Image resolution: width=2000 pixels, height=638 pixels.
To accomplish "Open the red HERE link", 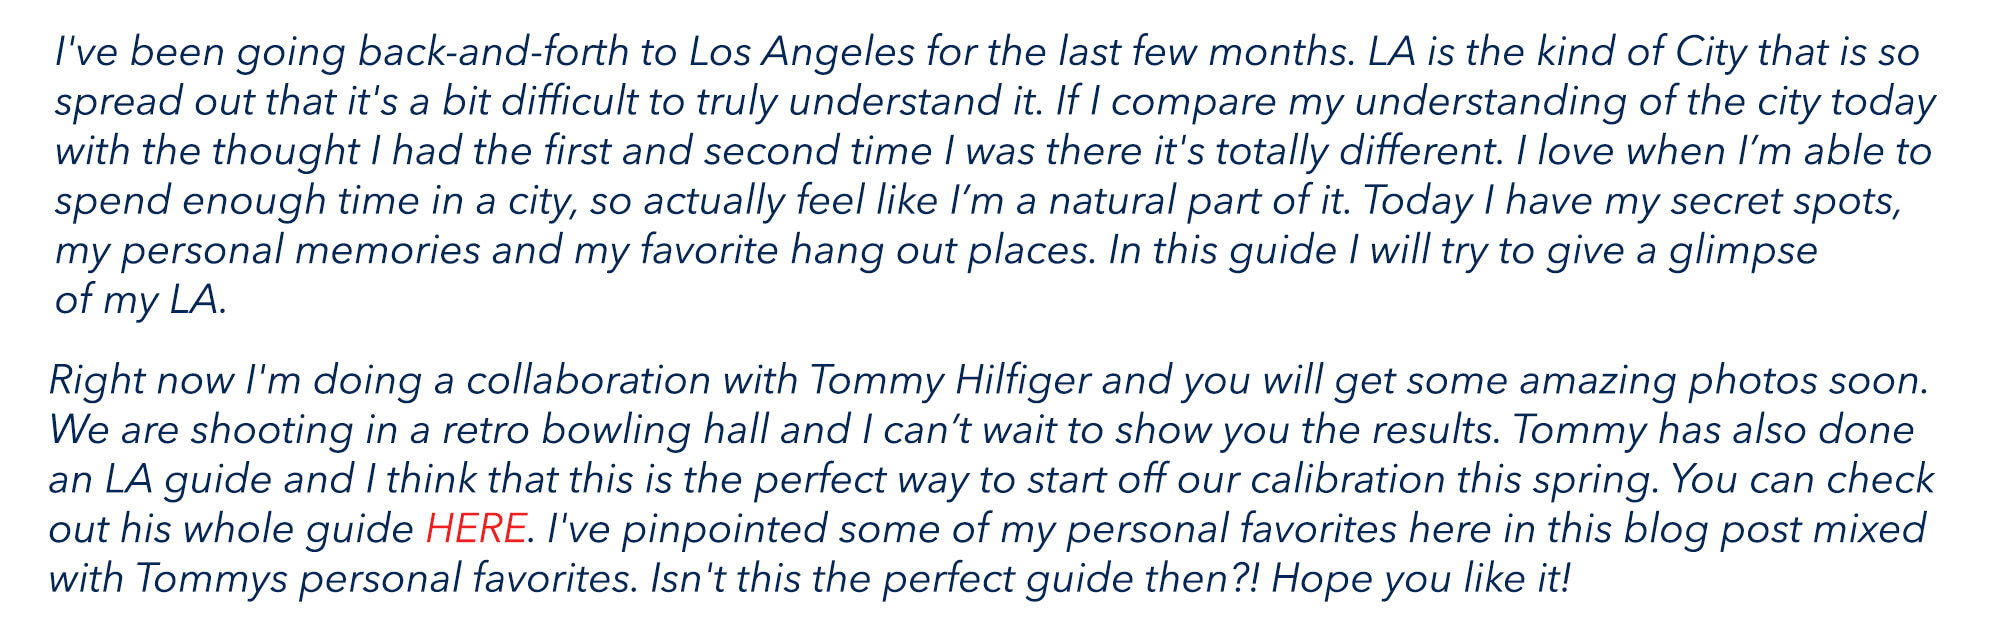I will pyautogui.click(x=475, y=528).
